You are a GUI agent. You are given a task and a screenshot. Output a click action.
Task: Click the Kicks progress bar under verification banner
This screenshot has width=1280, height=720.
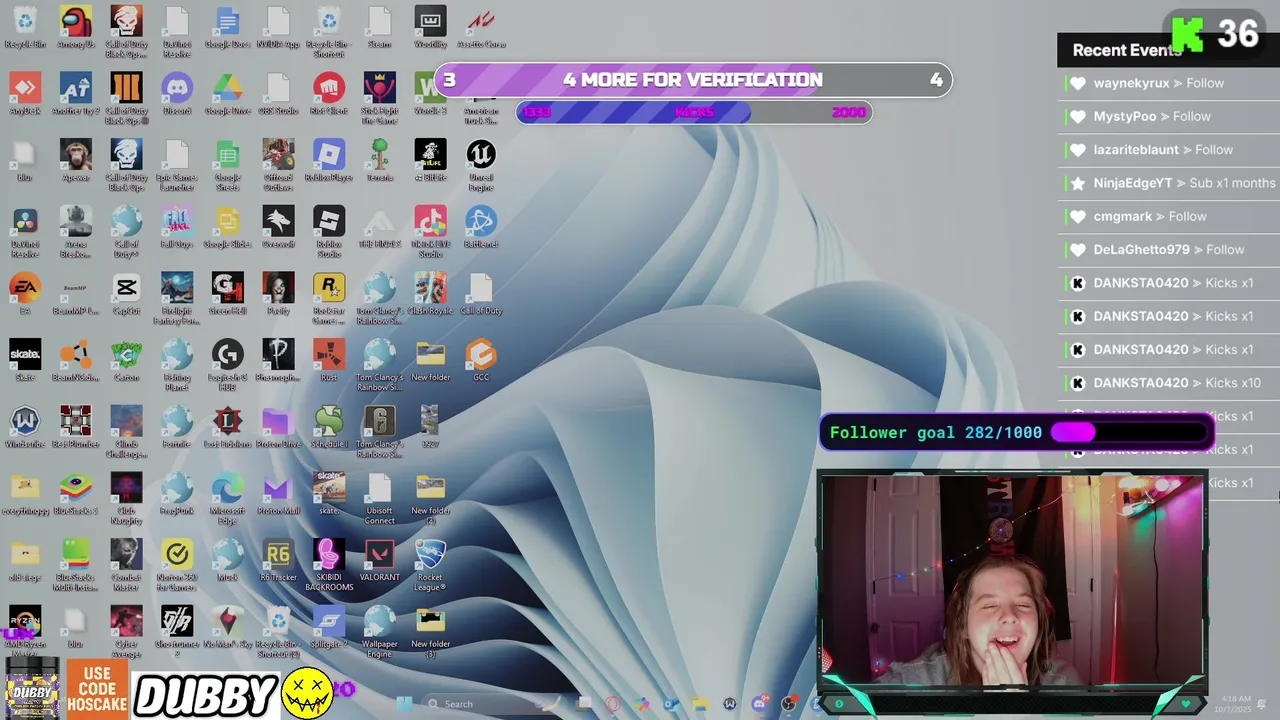pos(694,112)
